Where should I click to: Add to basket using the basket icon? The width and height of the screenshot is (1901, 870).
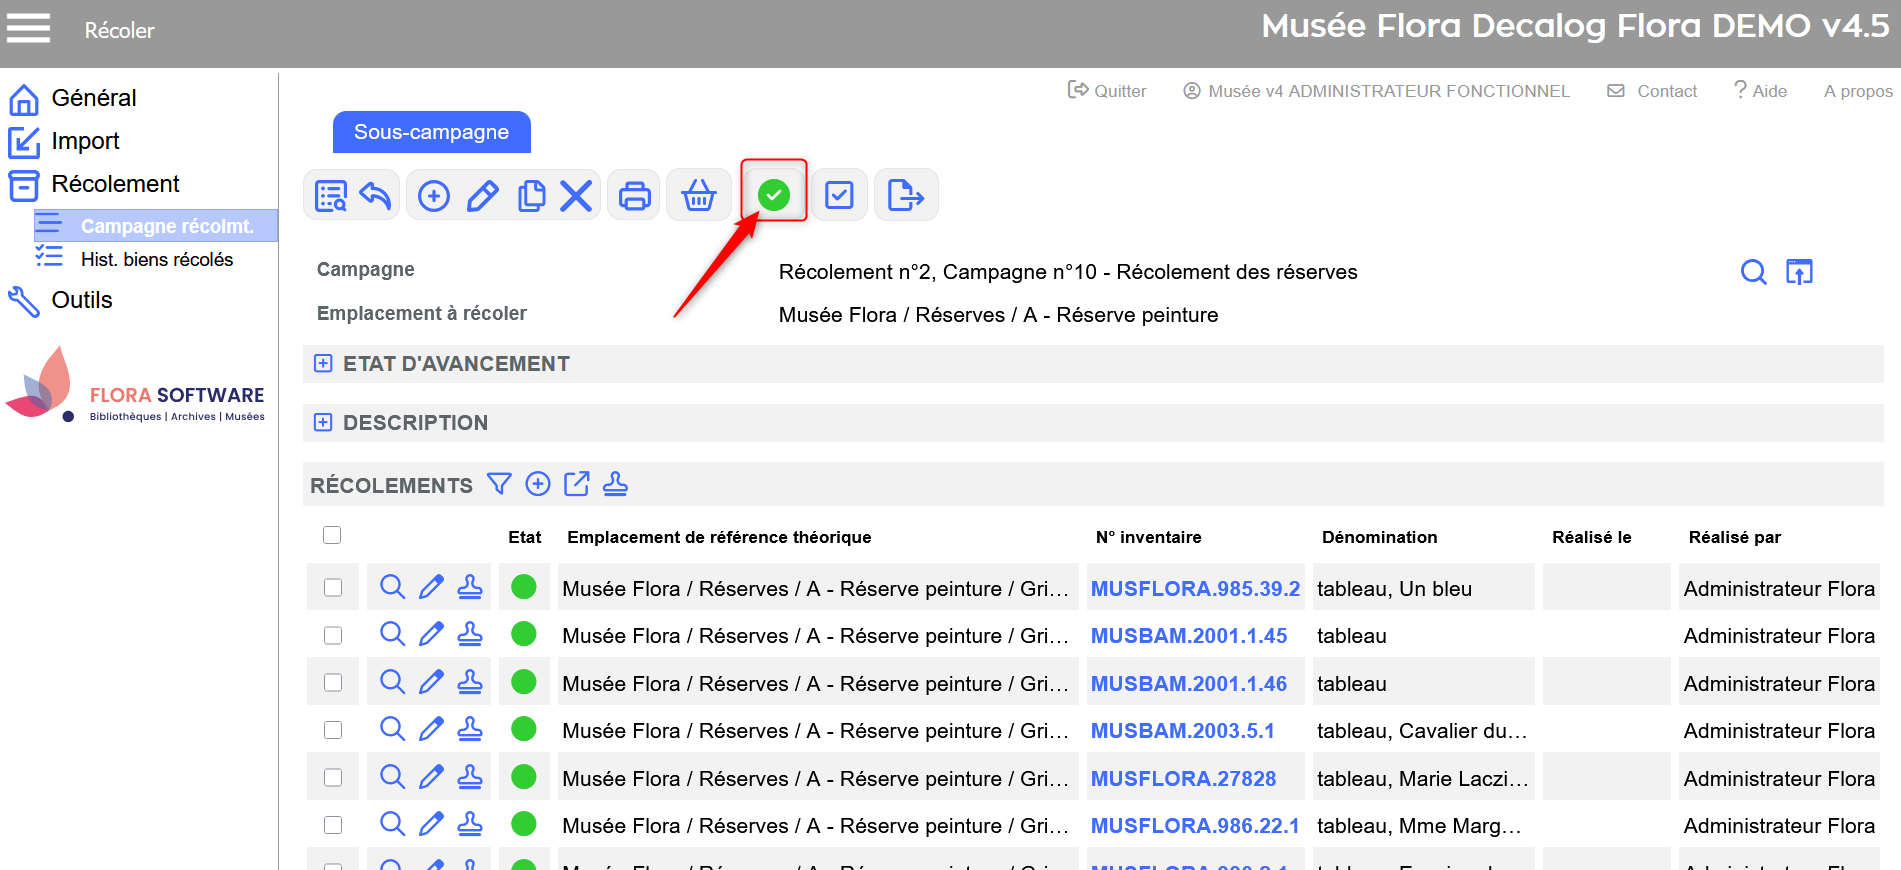tap(698, 196)
